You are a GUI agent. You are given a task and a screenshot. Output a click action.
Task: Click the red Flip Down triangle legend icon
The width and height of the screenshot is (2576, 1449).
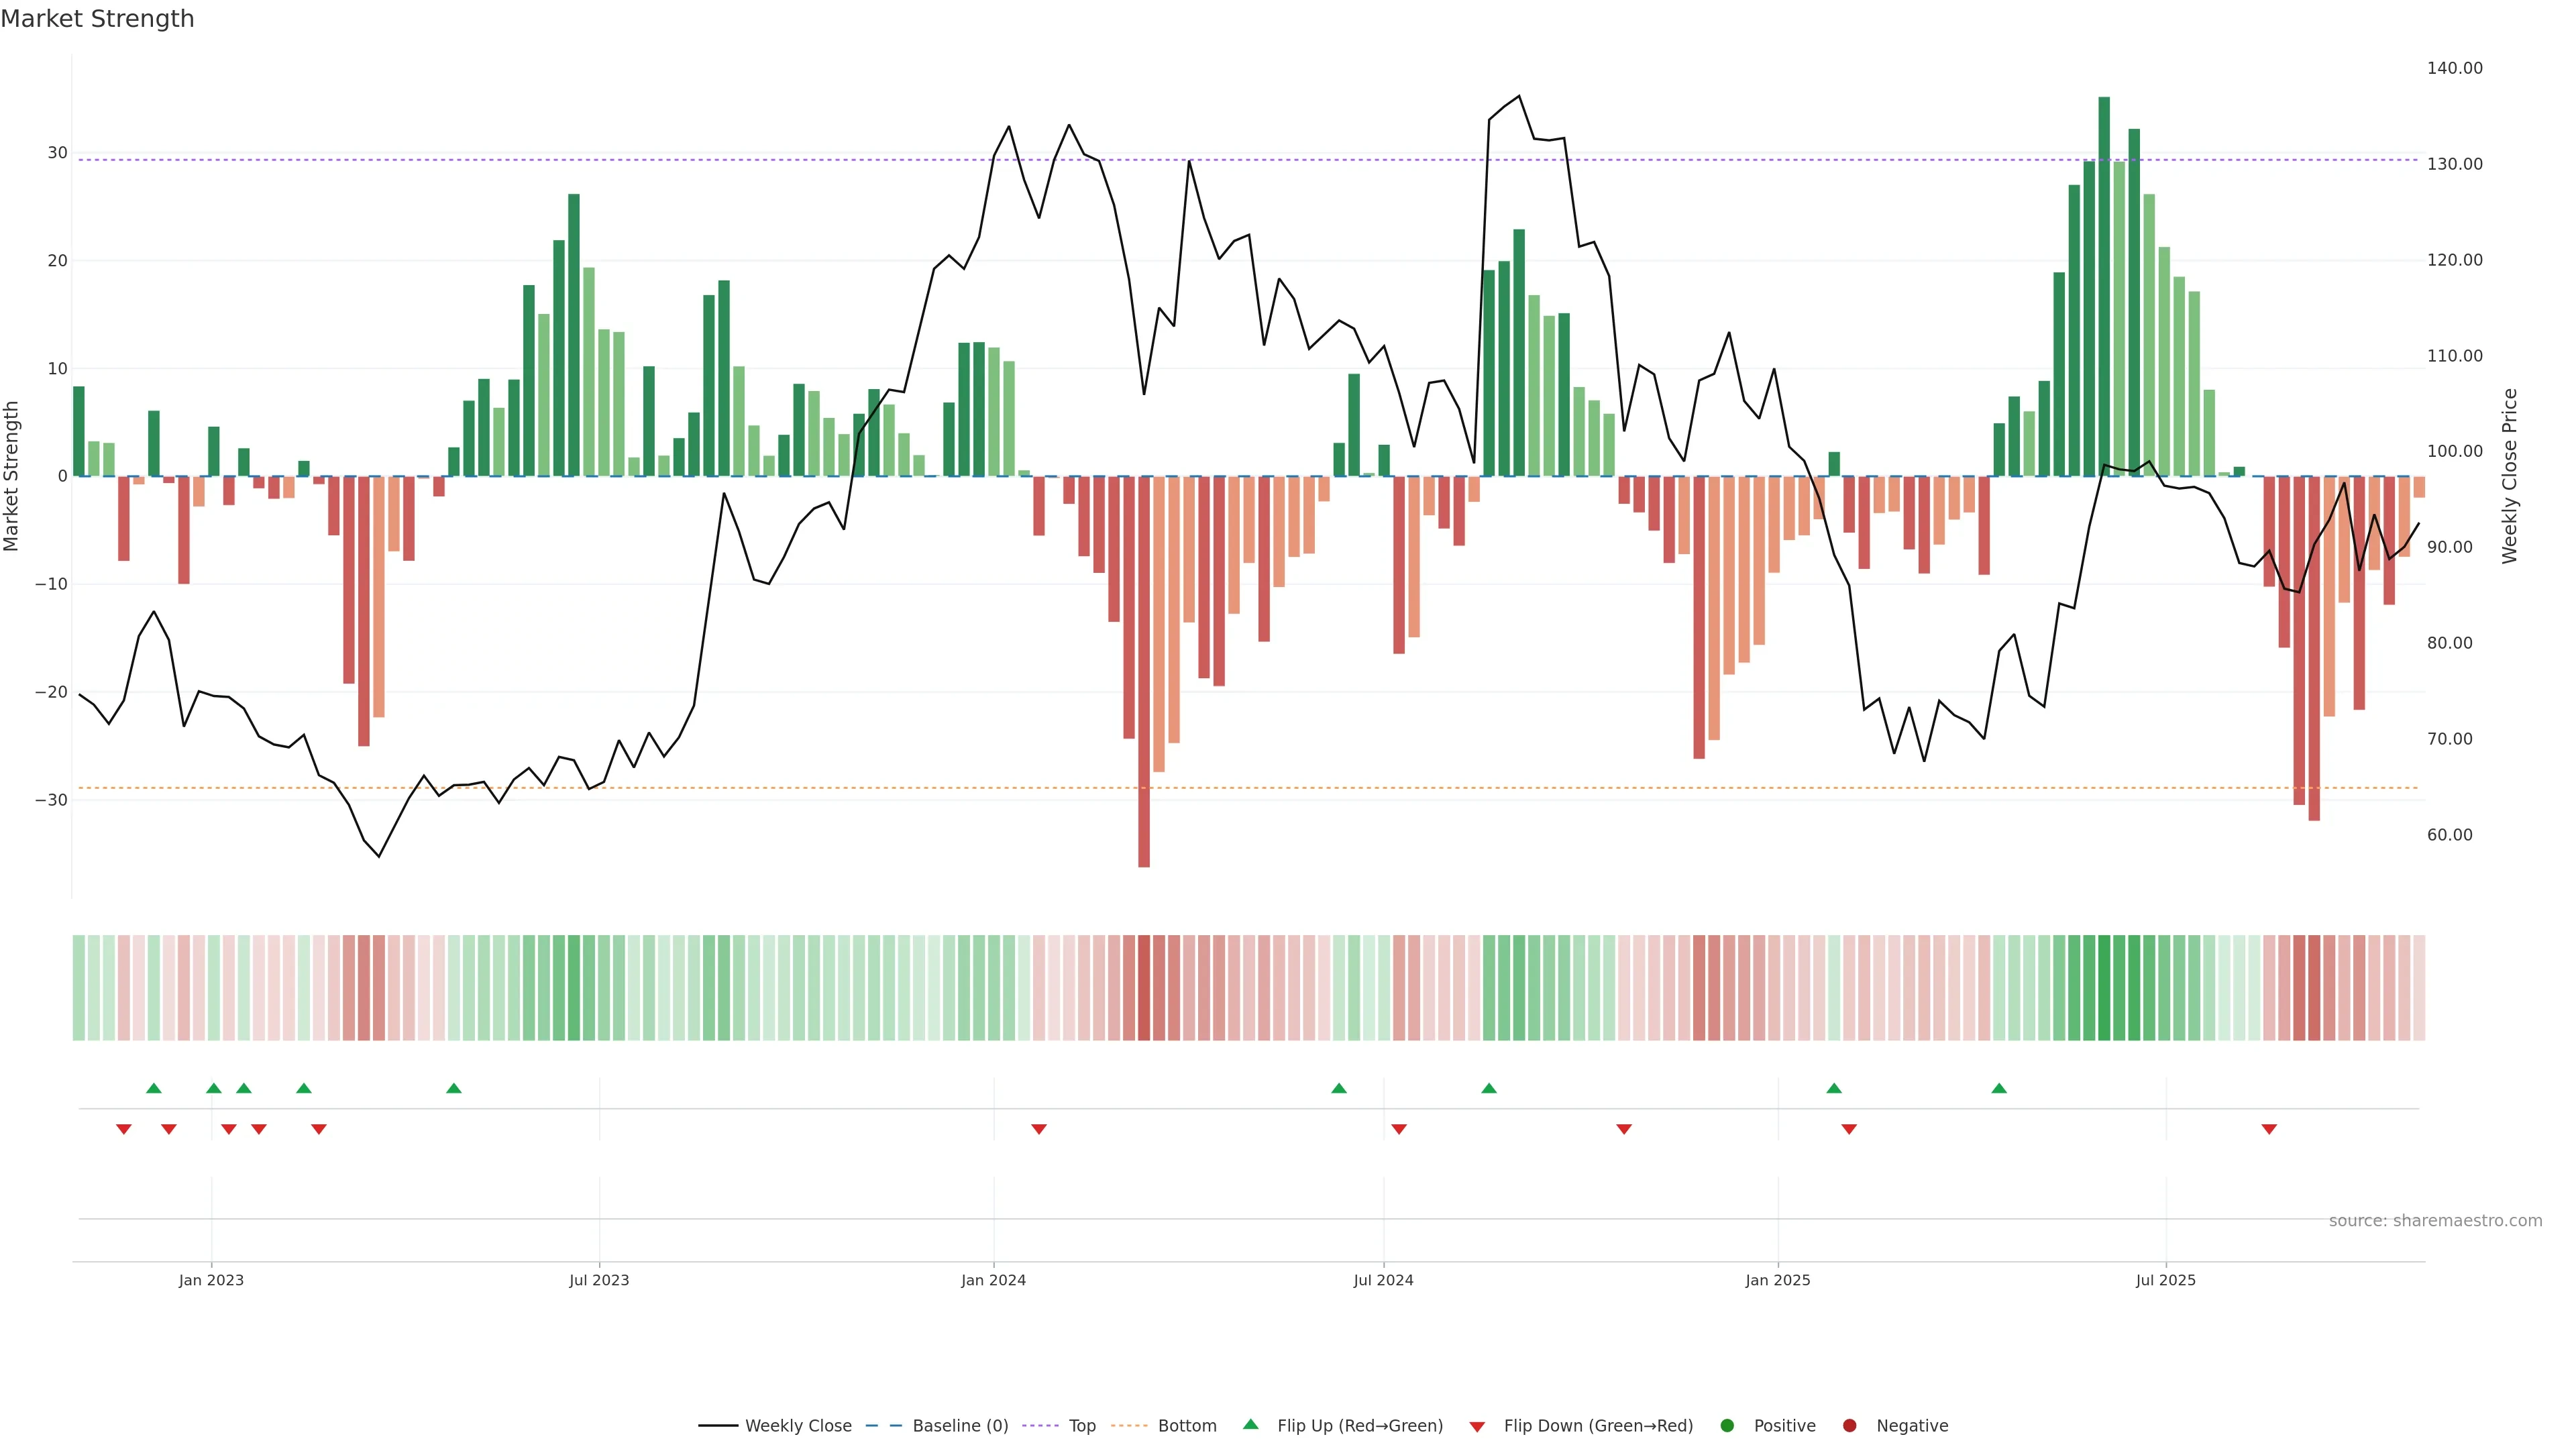coord(1477,1427)
